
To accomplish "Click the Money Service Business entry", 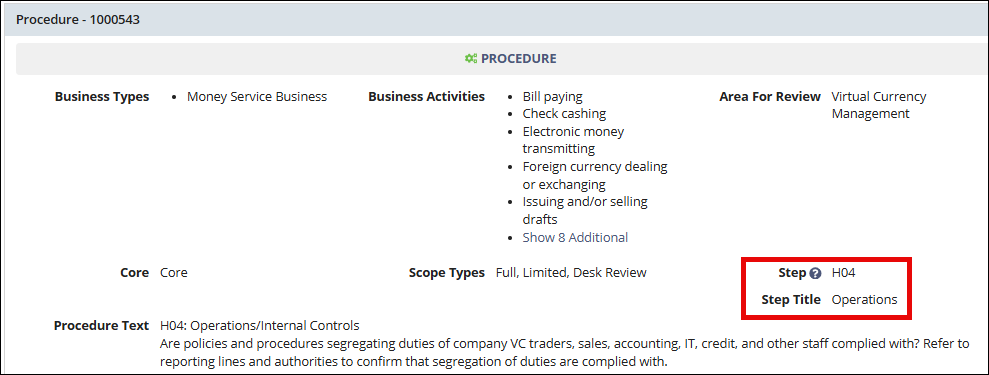I will (x=257, y=96).
